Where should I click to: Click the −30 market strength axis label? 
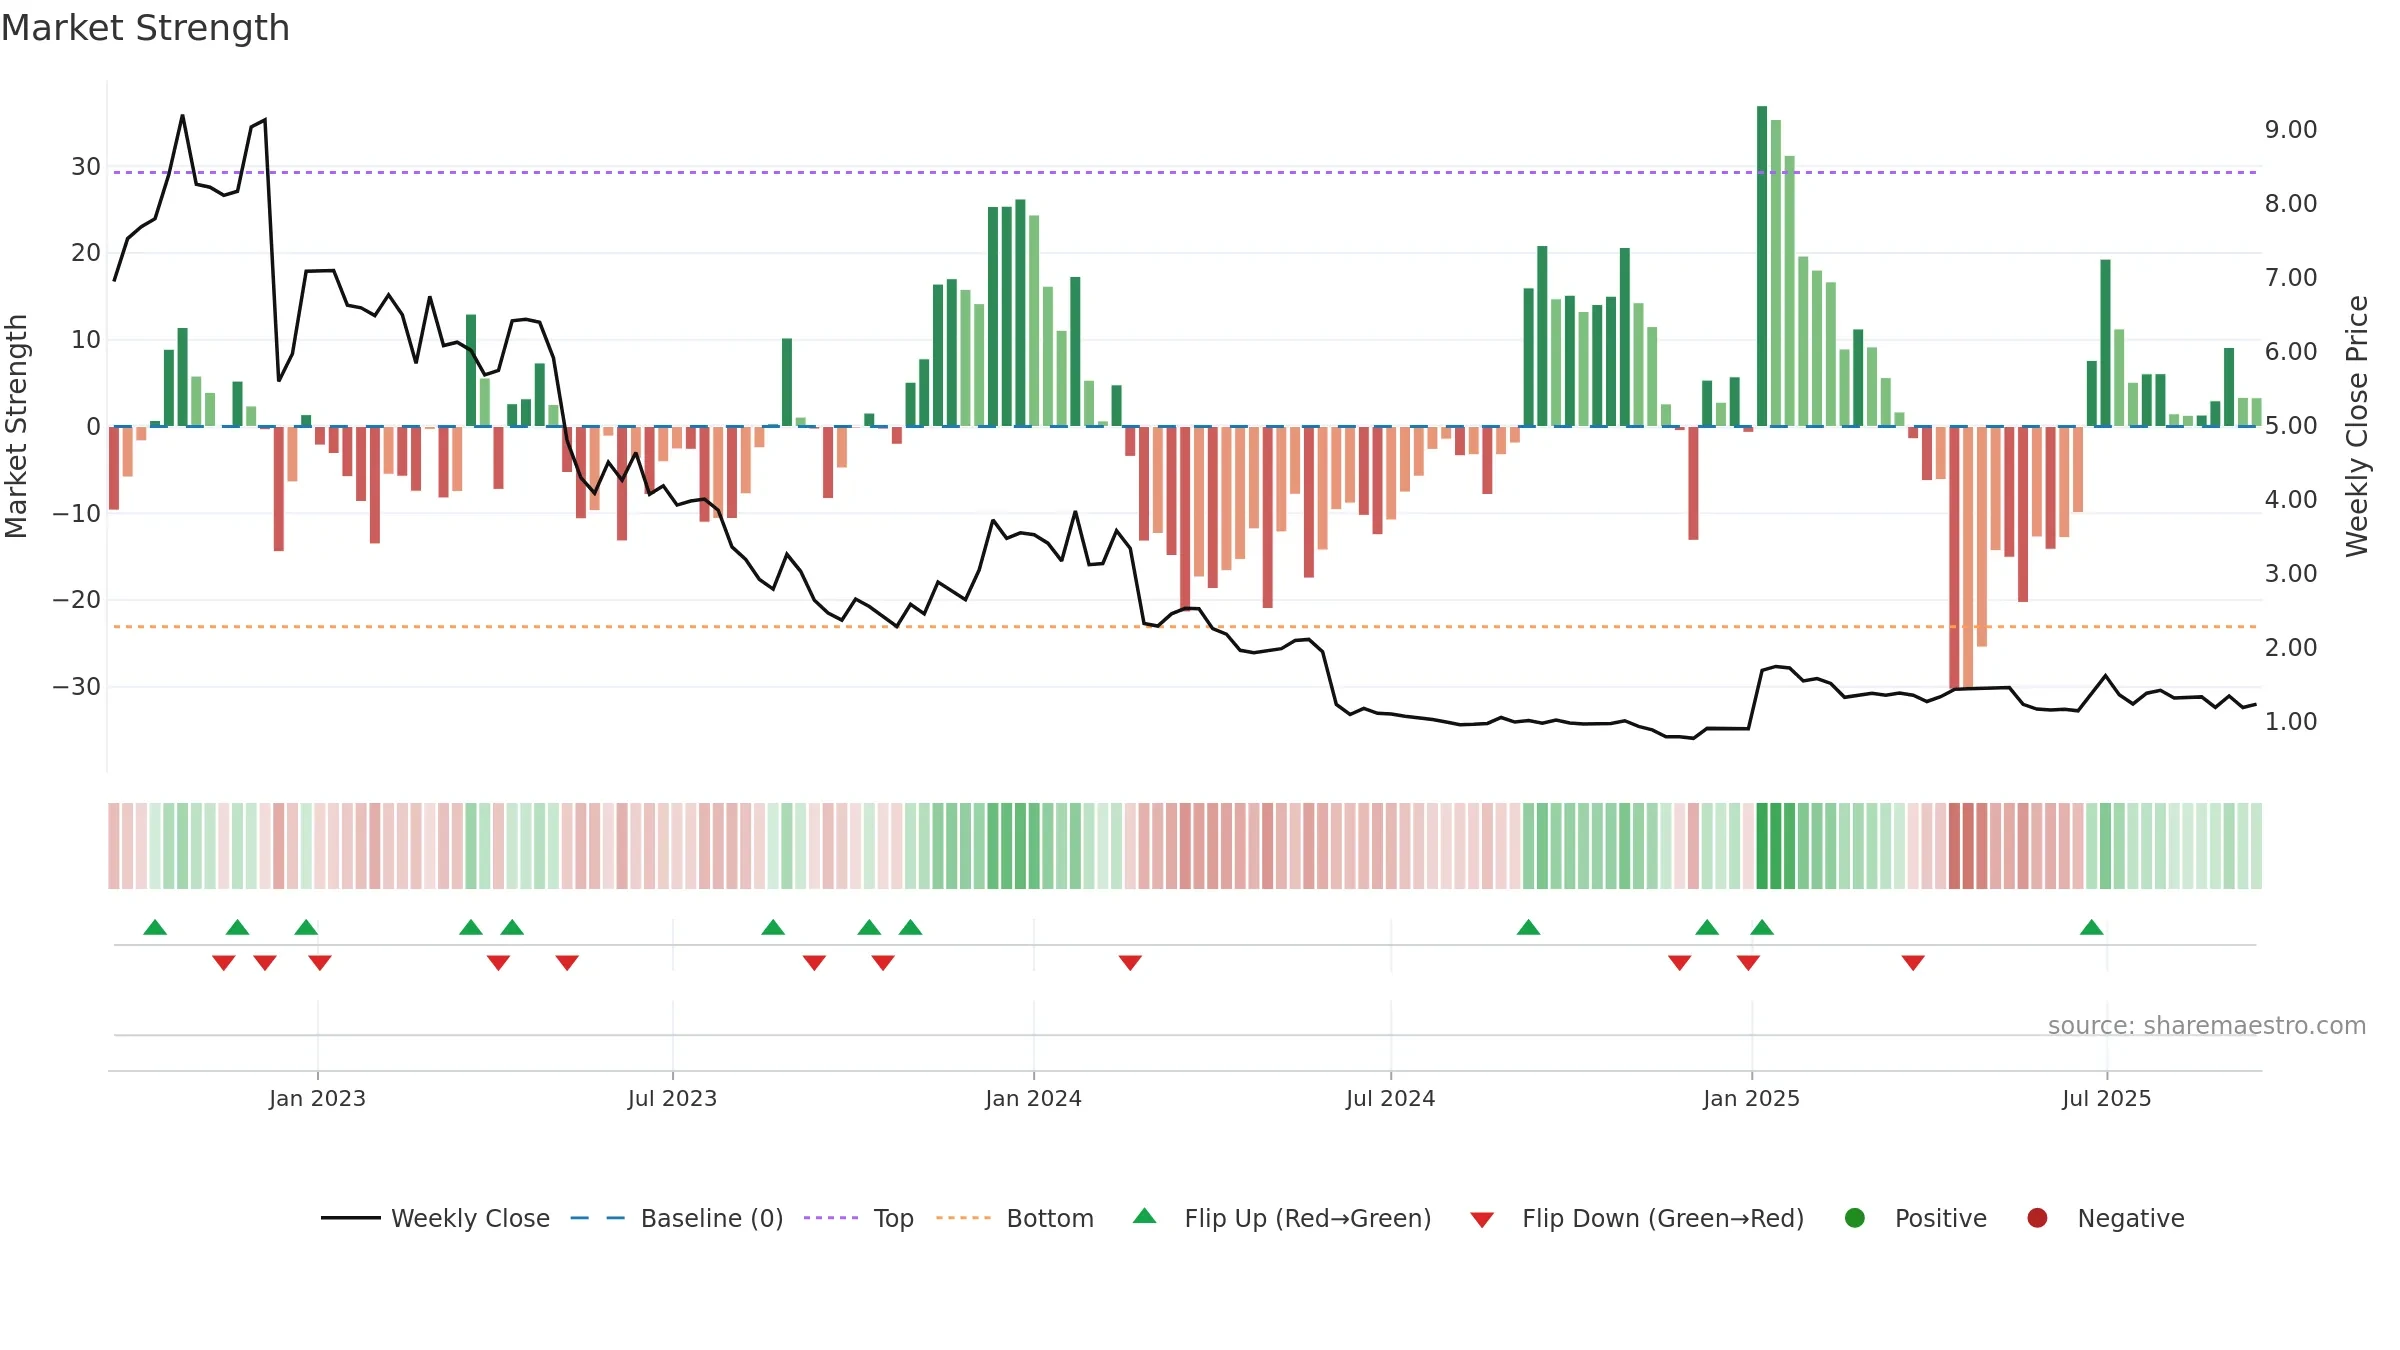77,687
